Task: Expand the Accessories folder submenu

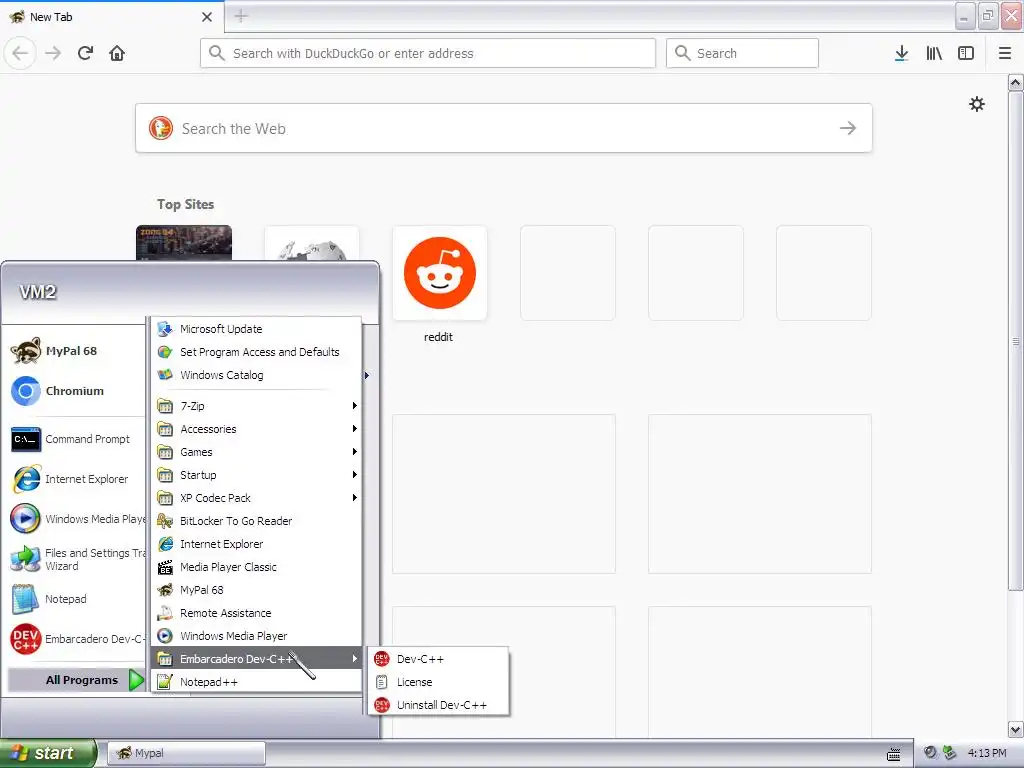Action: tap(257, 428)
